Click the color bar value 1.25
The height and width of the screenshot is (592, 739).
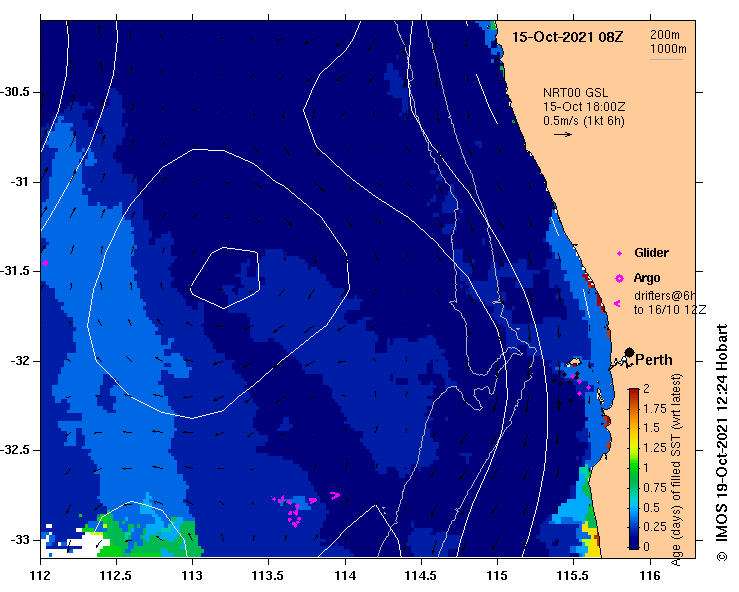655,448
